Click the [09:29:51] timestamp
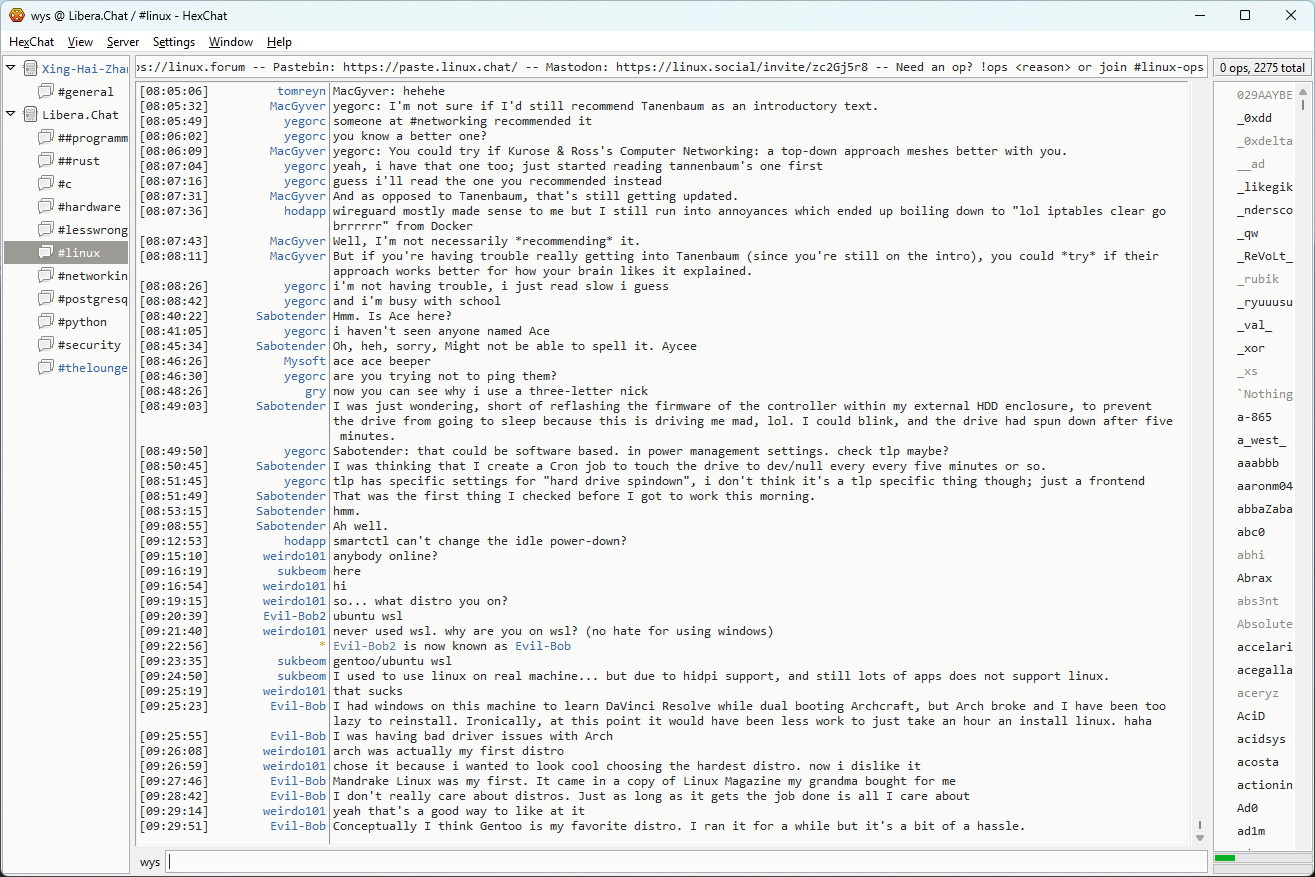 click(x=174, y=826)
